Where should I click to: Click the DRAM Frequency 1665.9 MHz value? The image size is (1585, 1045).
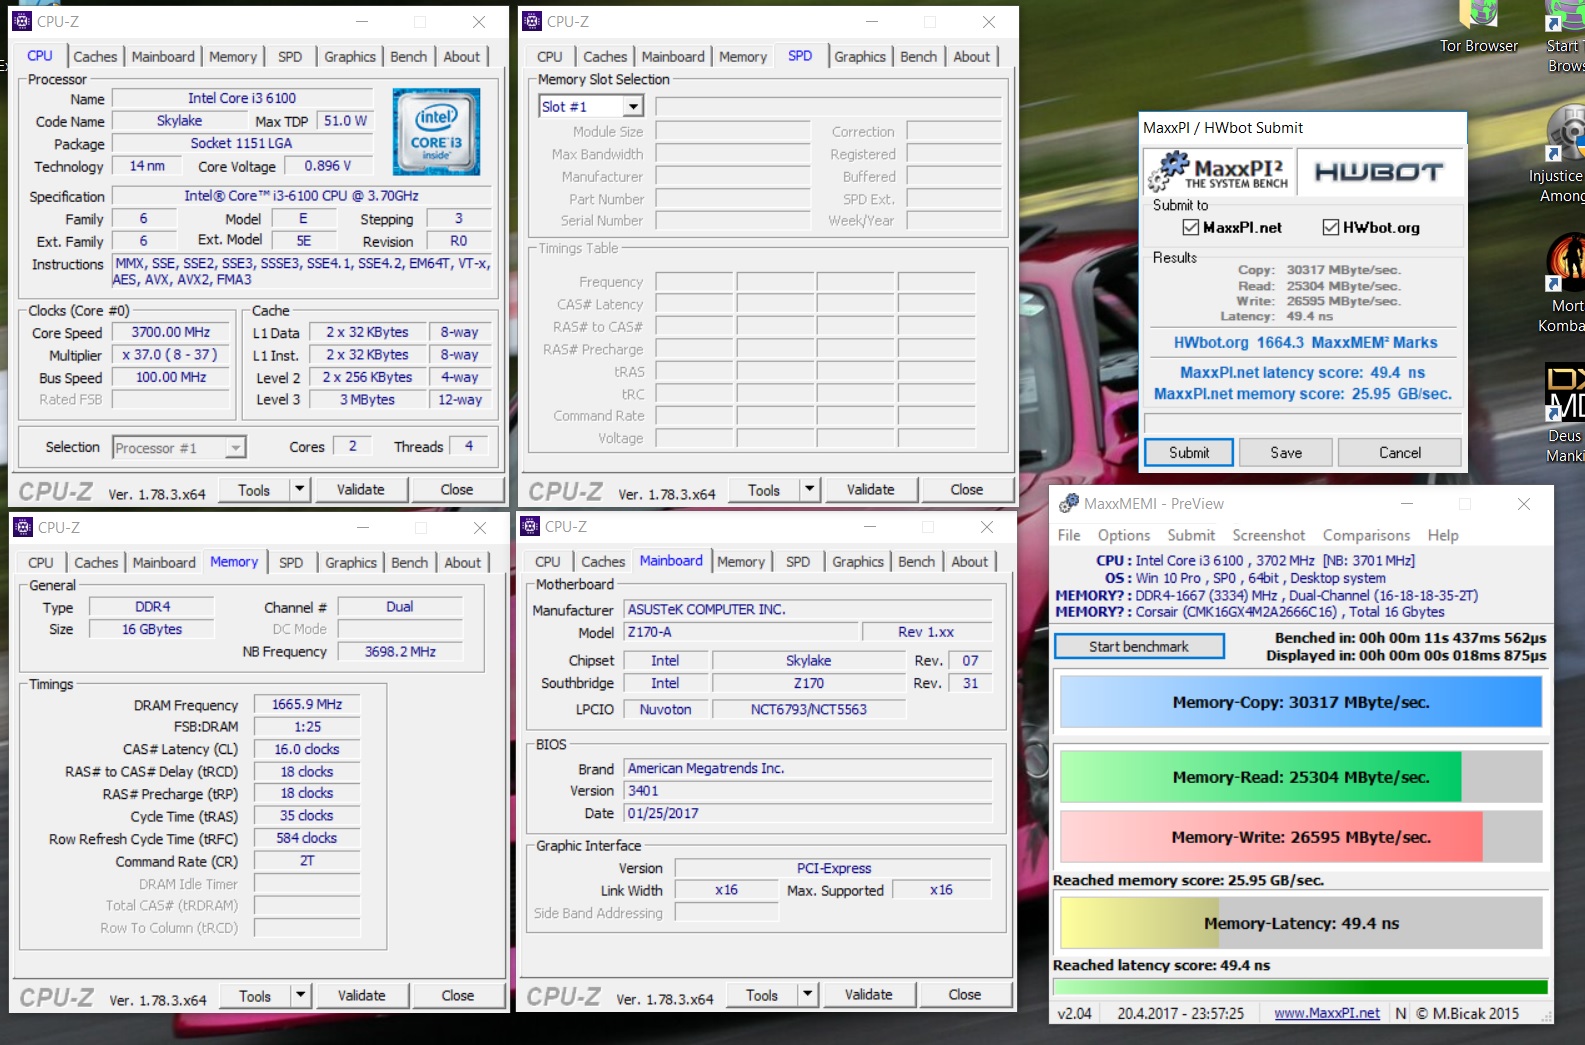tap(307, 704)
